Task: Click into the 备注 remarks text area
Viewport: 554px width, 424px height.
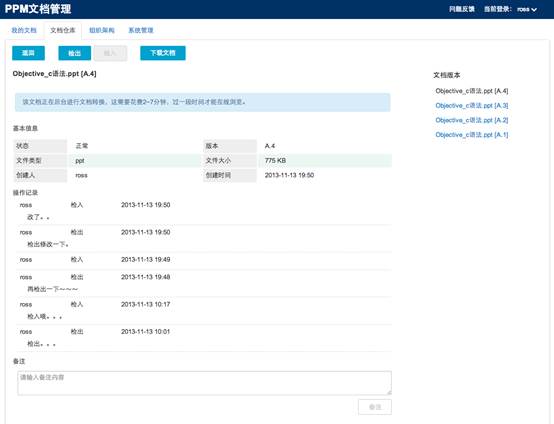Action: click(204, 383)
